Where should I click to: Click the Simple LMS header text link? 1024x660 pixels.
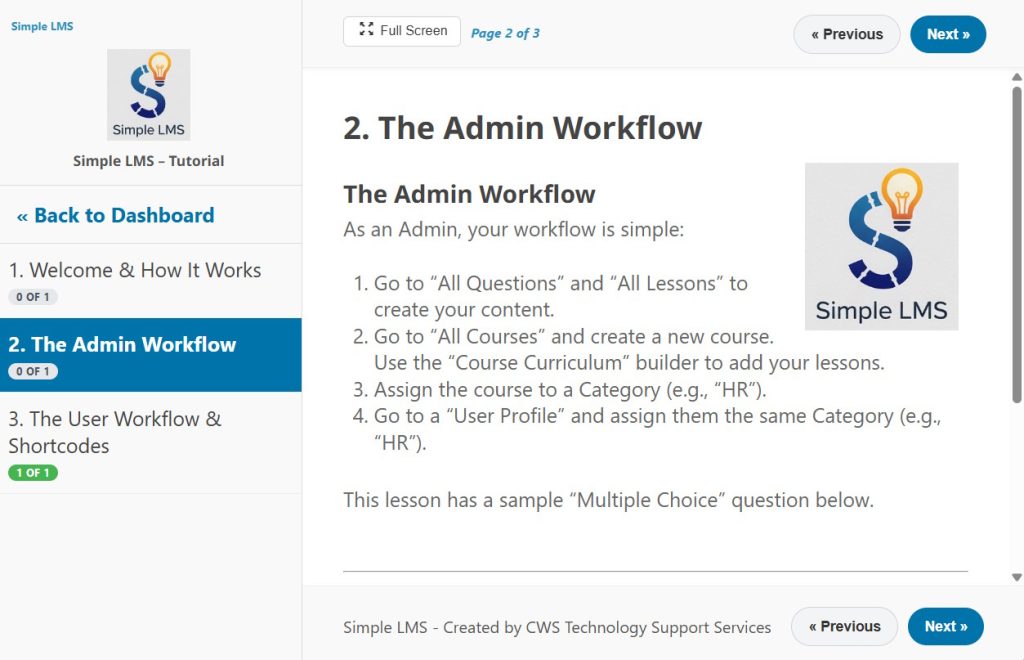[42, 26]
